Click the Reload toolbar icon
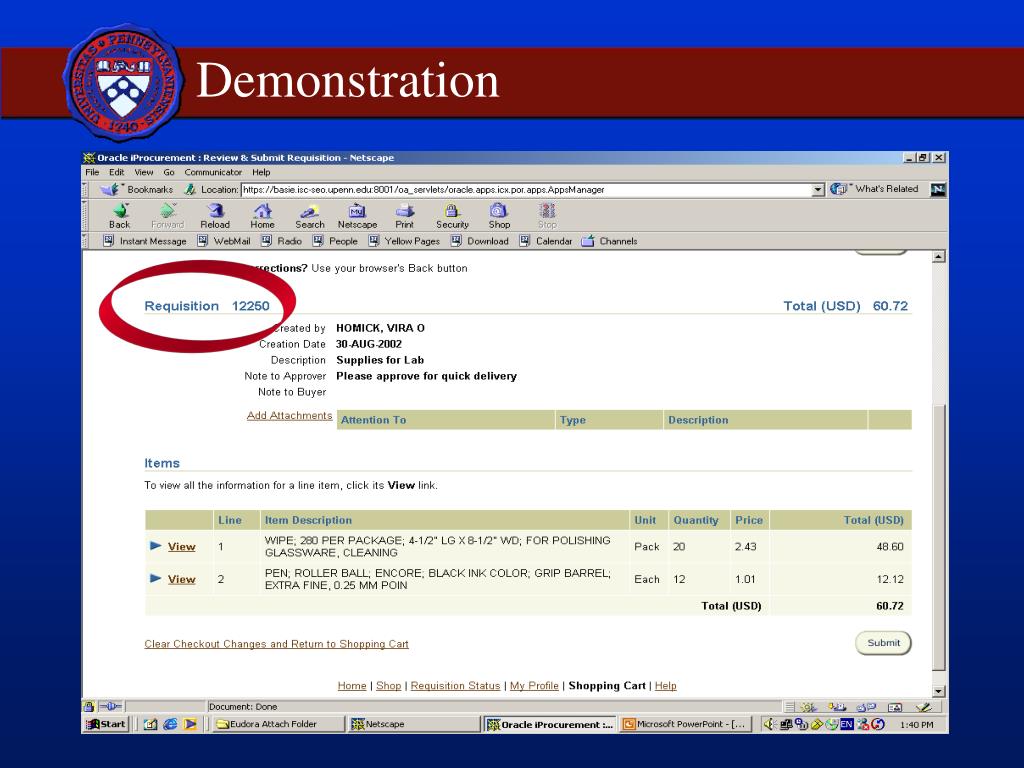 pos(215,216)
